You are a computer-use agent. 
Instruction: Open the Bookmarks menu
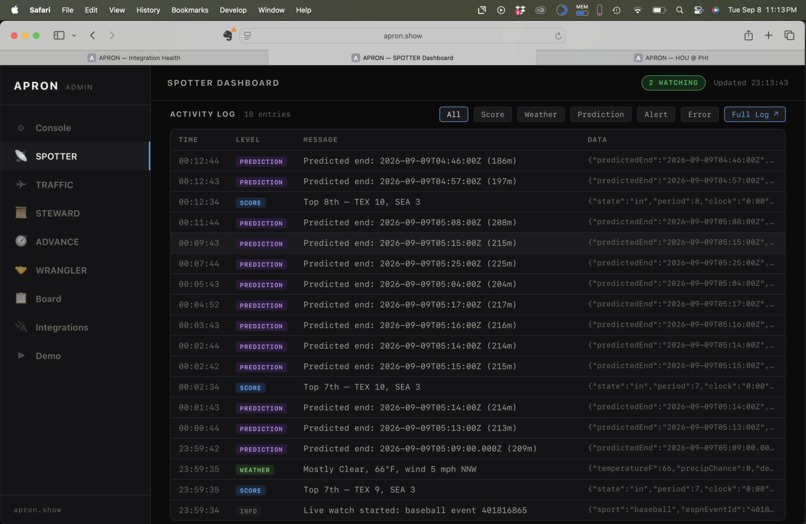pos(190,10)
